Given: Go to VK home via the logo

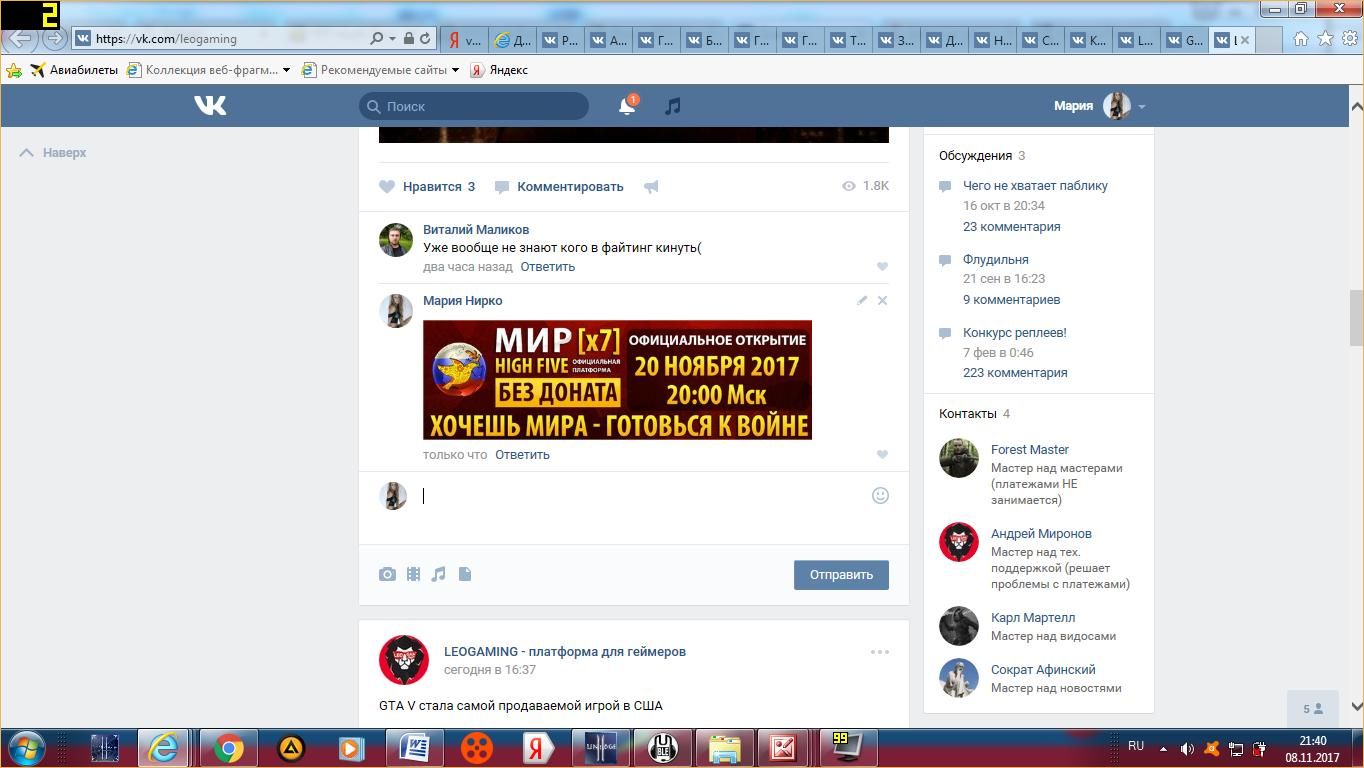Looking at the screenshot, I should (x=210, y=105).
